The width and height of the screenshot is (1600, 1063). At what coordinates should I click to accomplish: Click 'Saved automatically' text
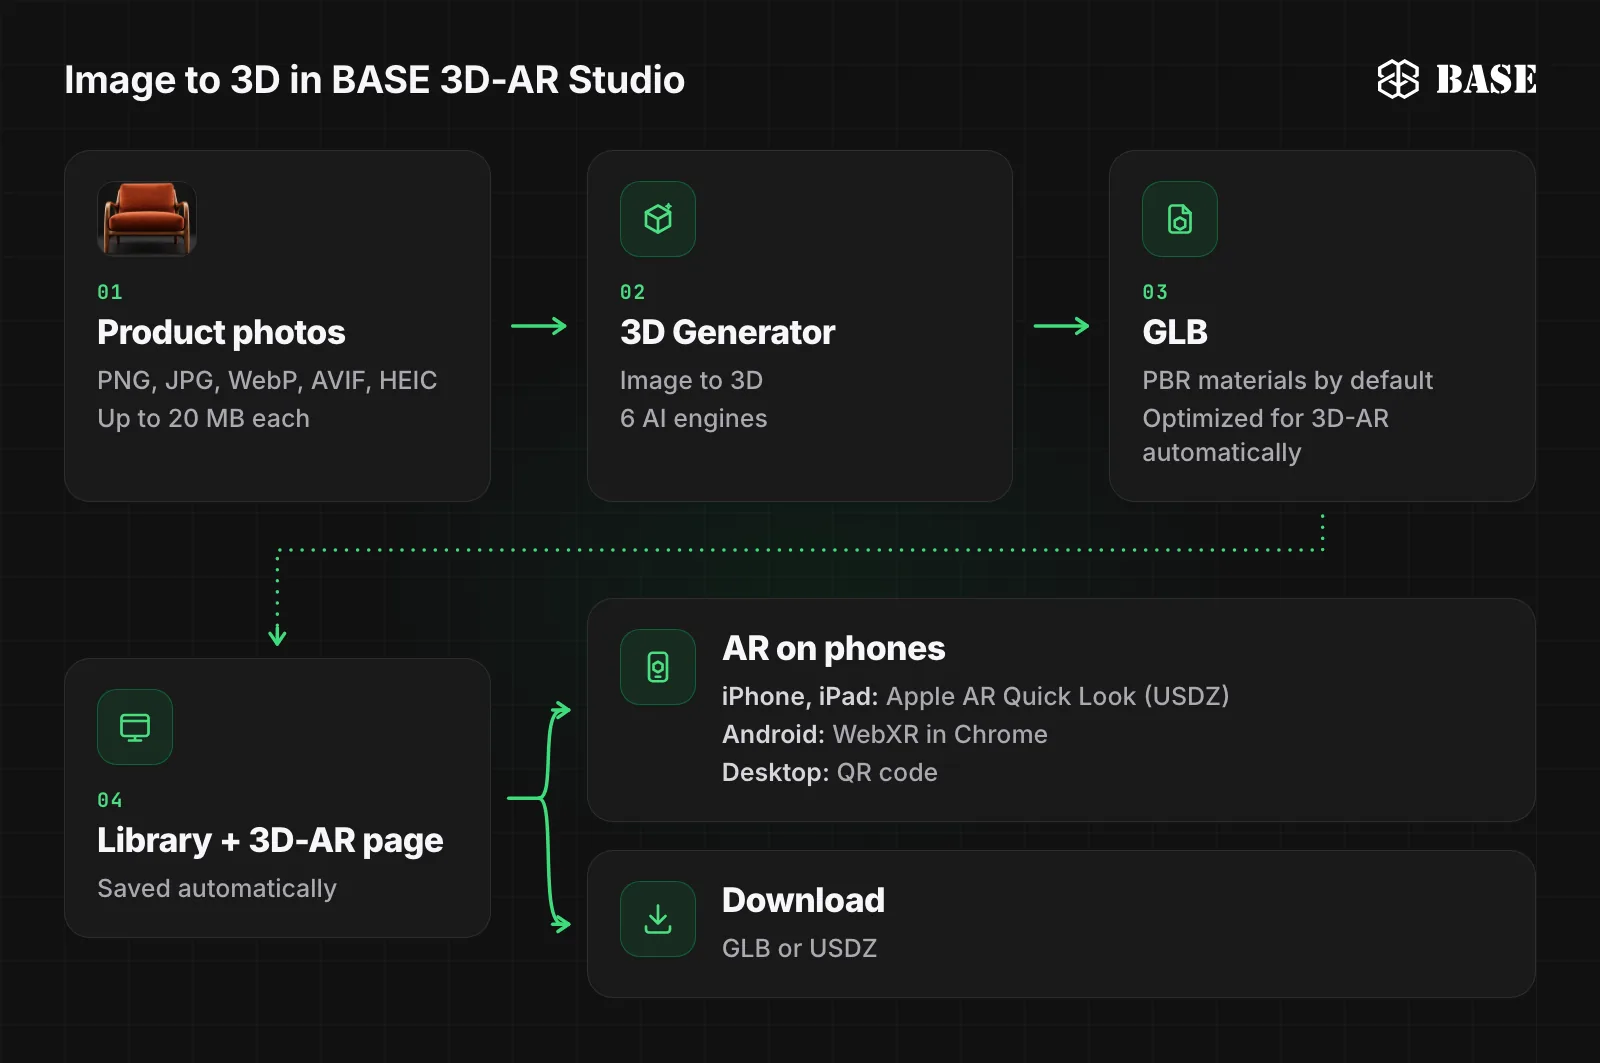[217, 888]
